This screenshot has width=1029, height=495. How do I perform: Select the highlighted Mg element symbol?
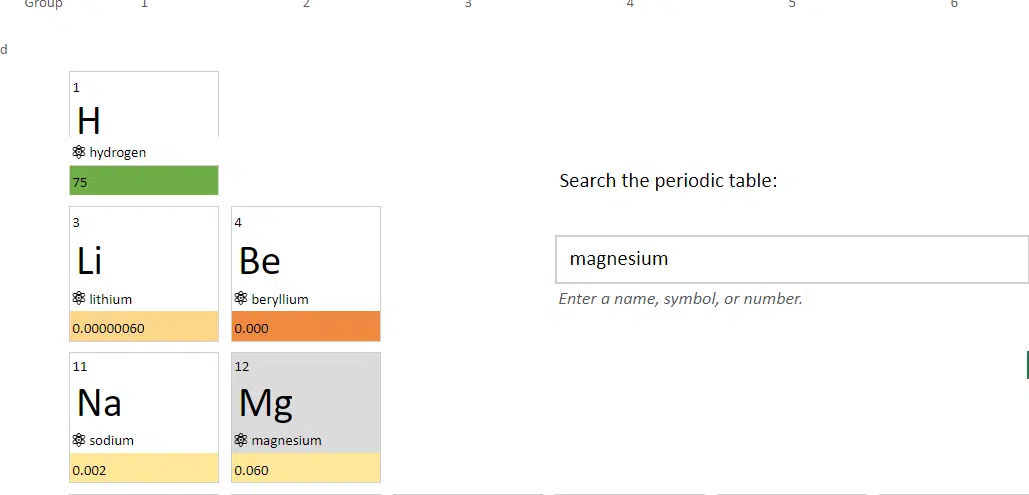click(266, 404)
